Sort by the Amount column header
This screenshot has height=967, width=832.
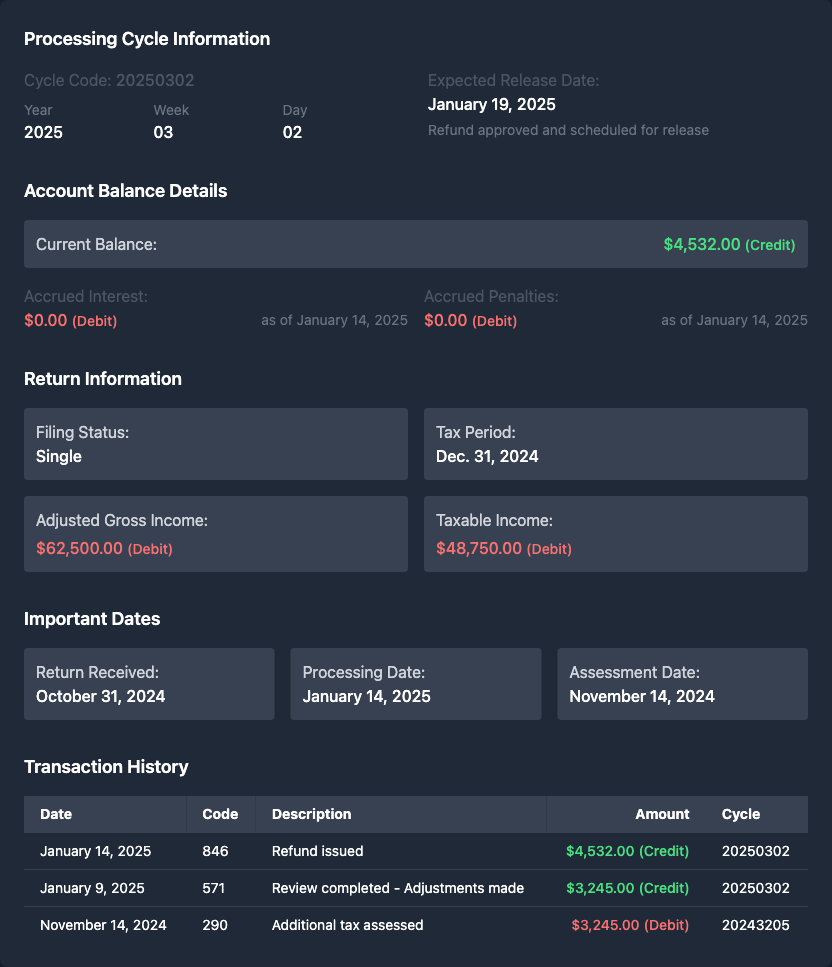pyautogui.click(x=662, y=814)
